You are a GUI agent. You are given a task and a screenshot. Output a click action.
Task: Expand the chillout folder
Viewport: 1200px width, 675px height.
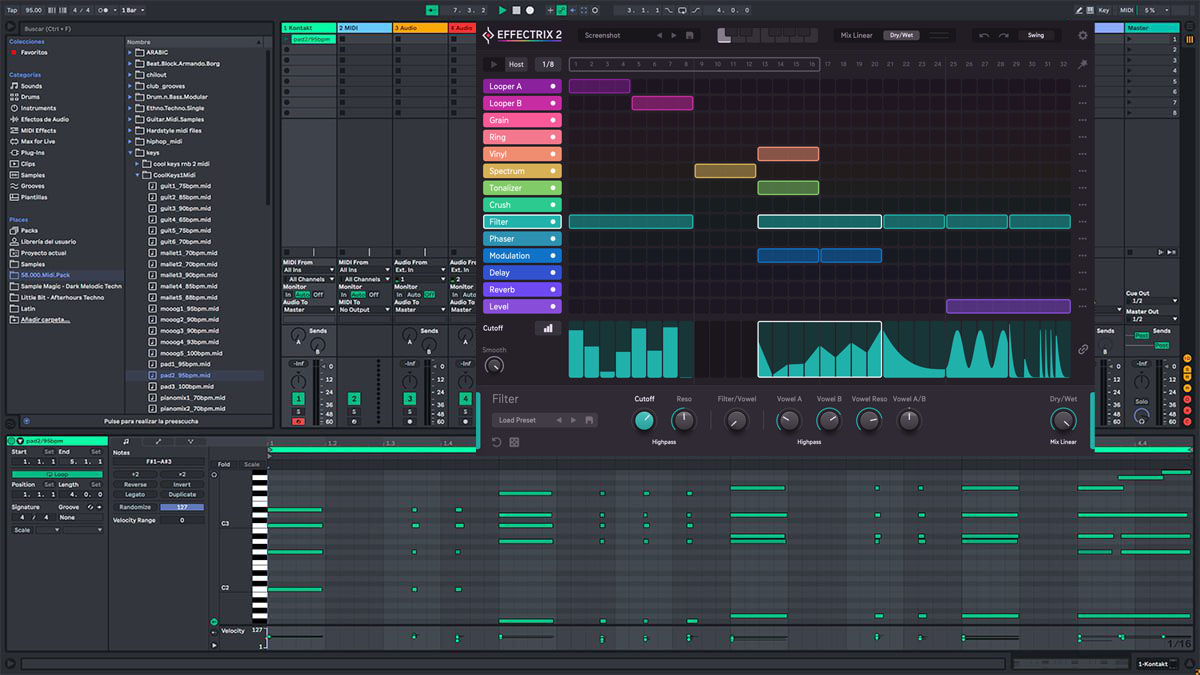130,75
